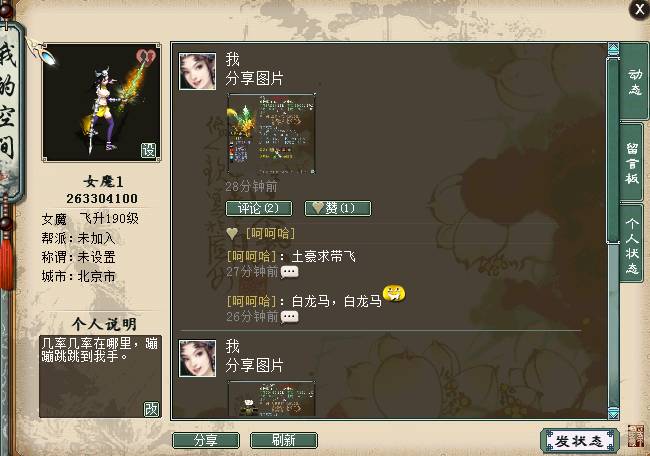Screen dimensions: 650x456
Task: Switch to the 动态 tab
Action: coord(634,82)
